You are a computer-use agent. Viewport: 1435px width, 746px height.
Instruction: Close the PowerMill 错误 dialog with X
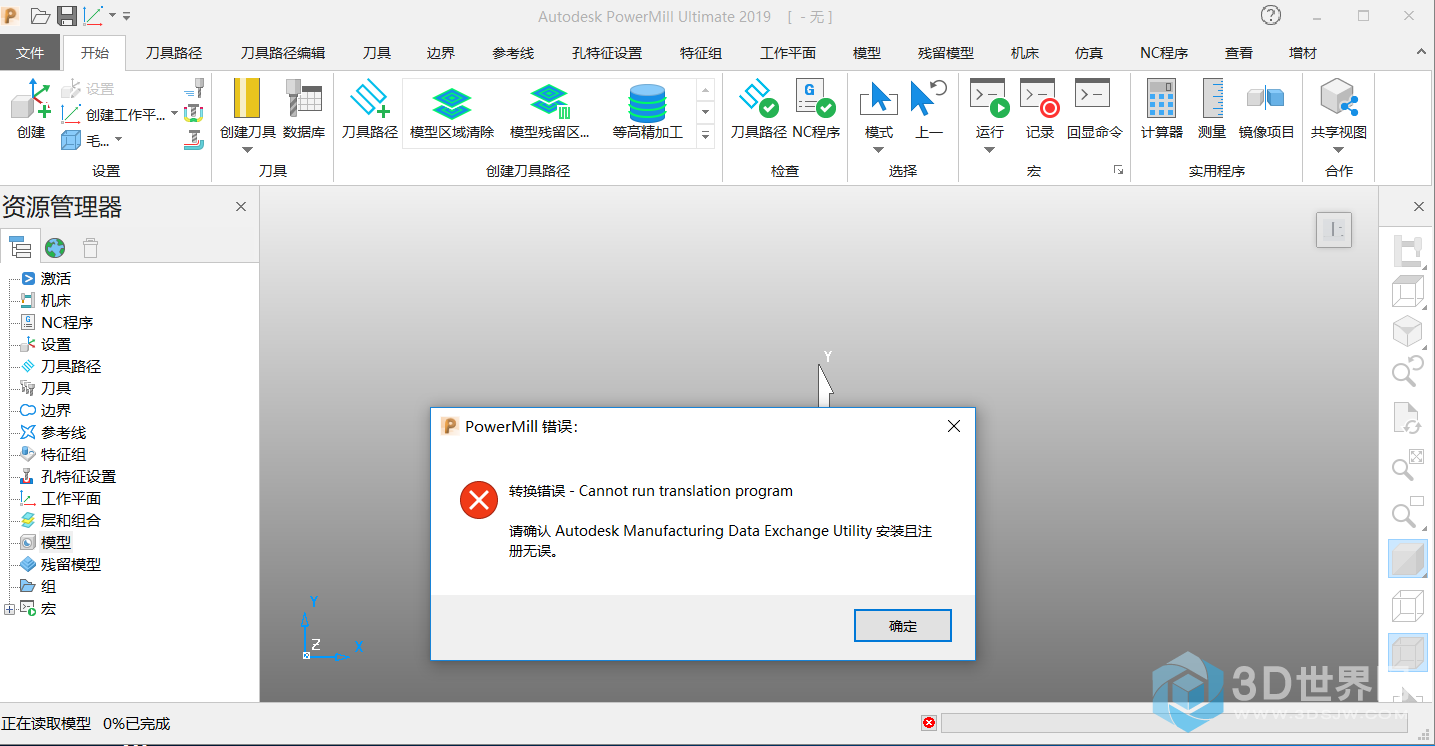pos(953,426)
